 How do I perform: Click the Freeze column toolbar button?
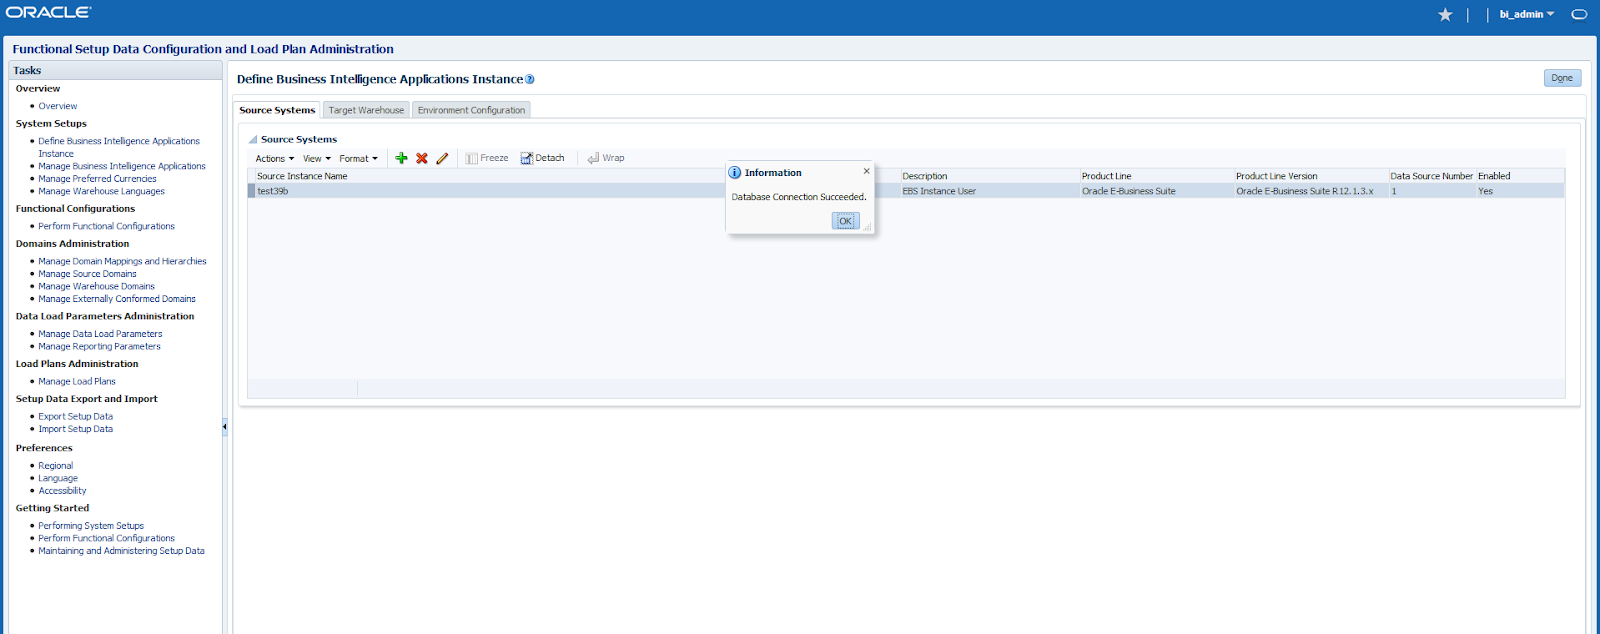[487, 158]
